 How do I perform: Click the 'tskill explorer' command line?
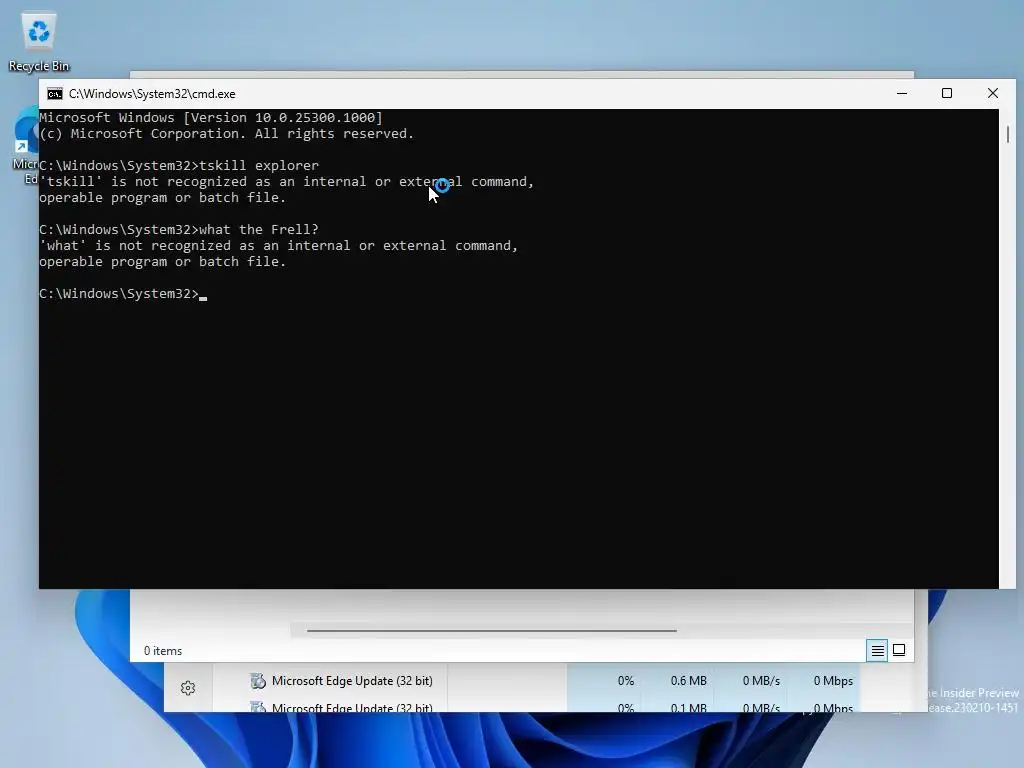pyautogui.click(x=179, y=166)
